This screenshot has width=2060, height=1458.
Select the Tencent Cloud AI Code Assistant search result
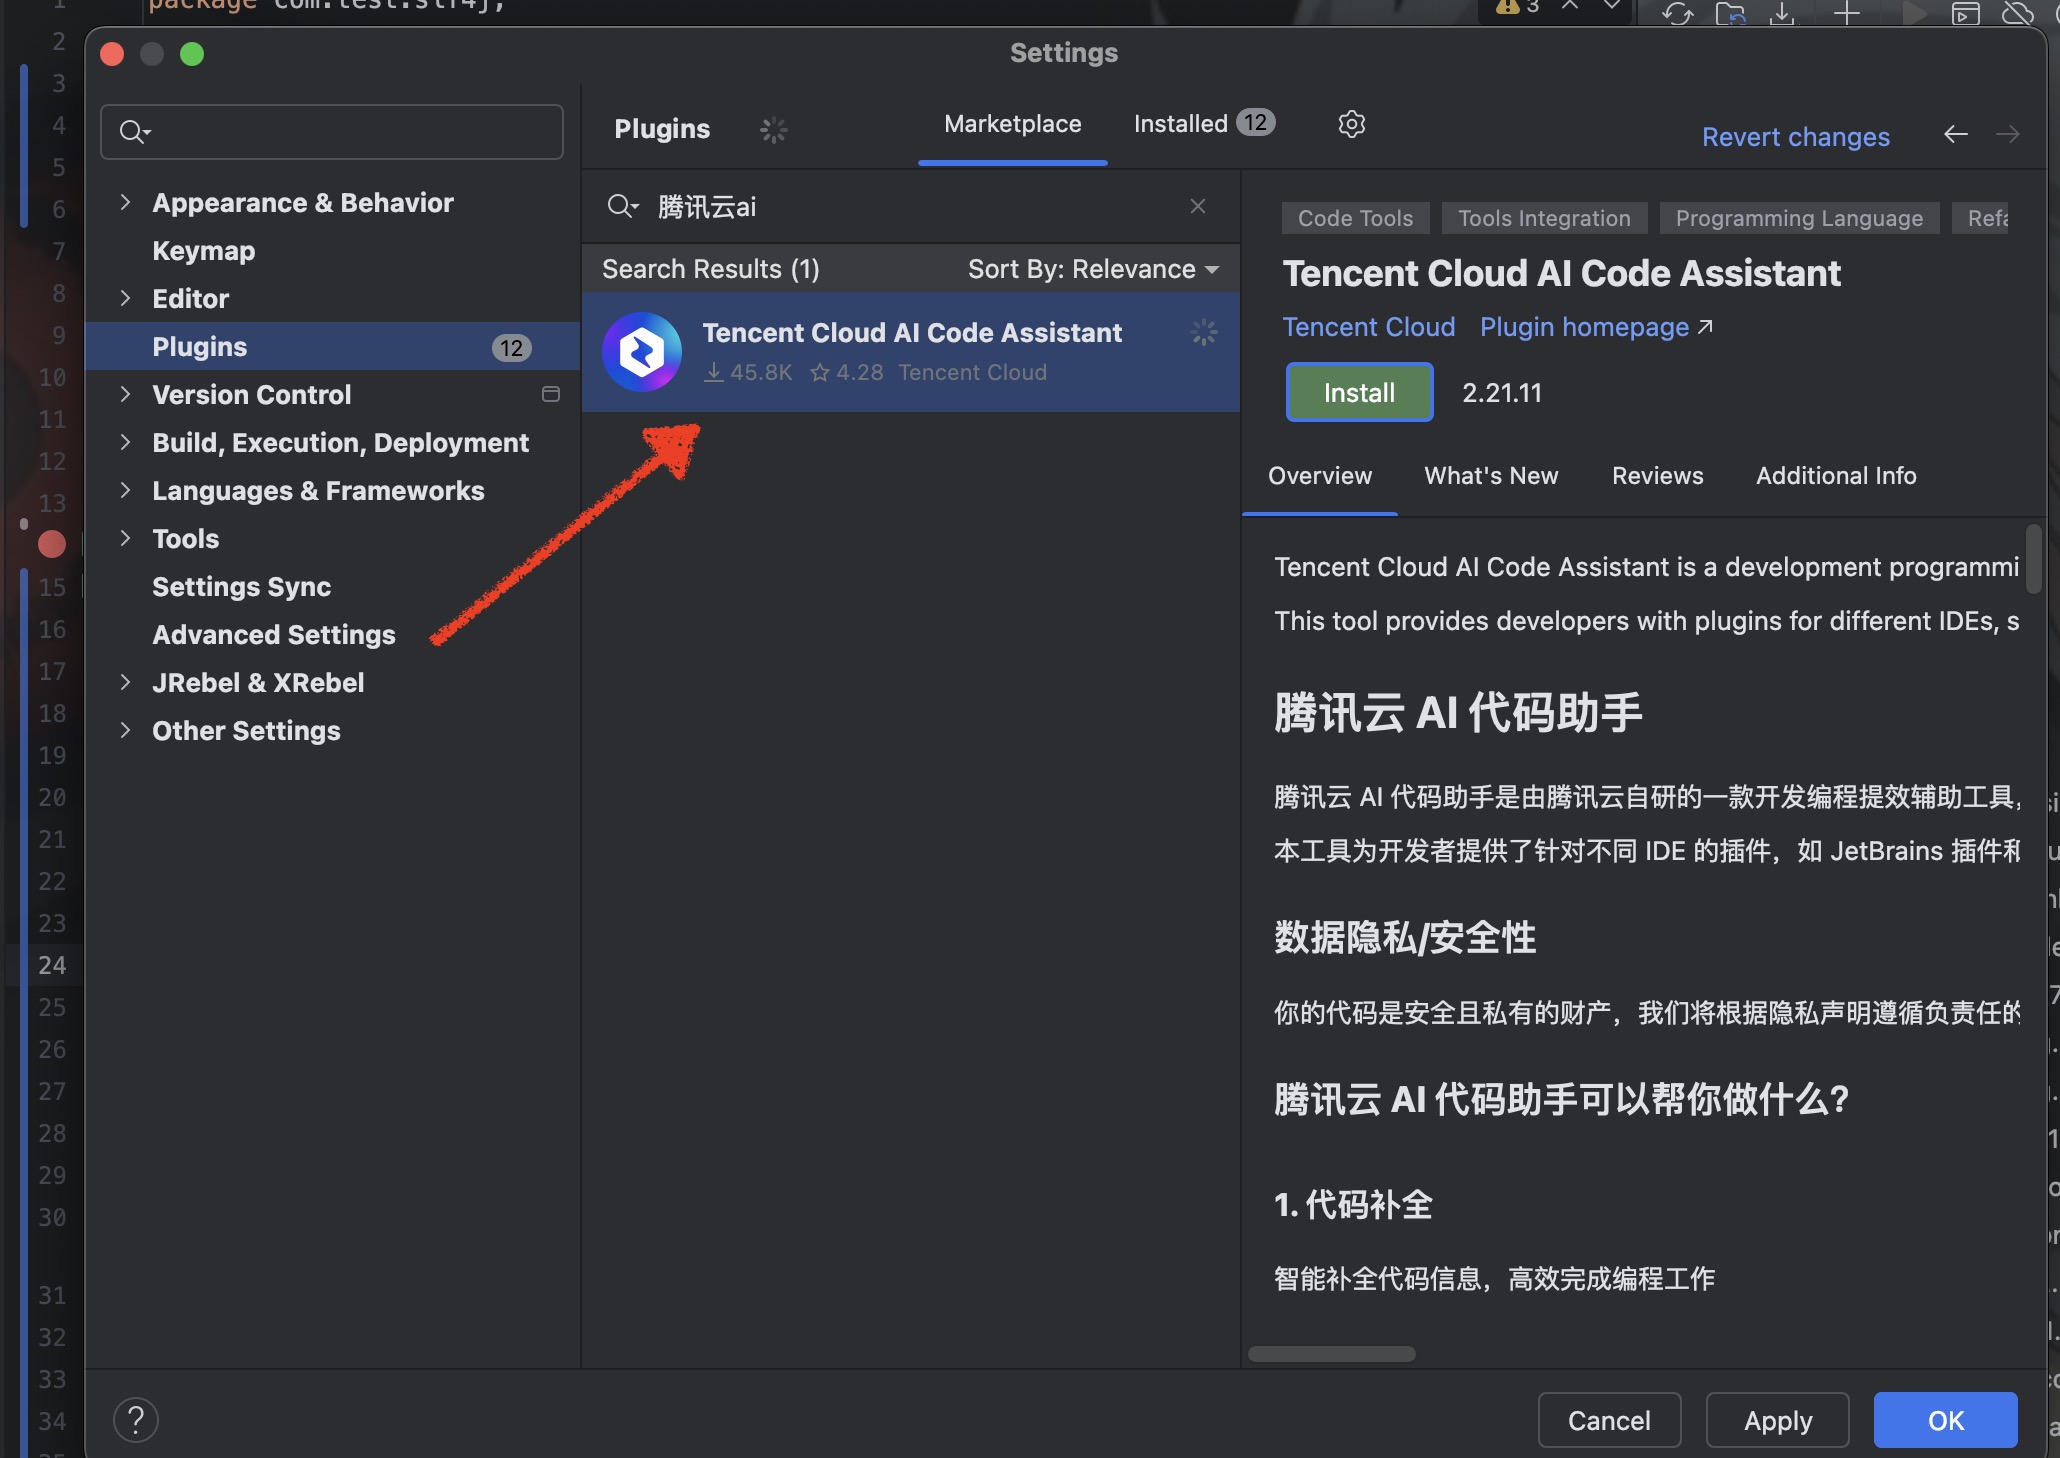[910, 352]
